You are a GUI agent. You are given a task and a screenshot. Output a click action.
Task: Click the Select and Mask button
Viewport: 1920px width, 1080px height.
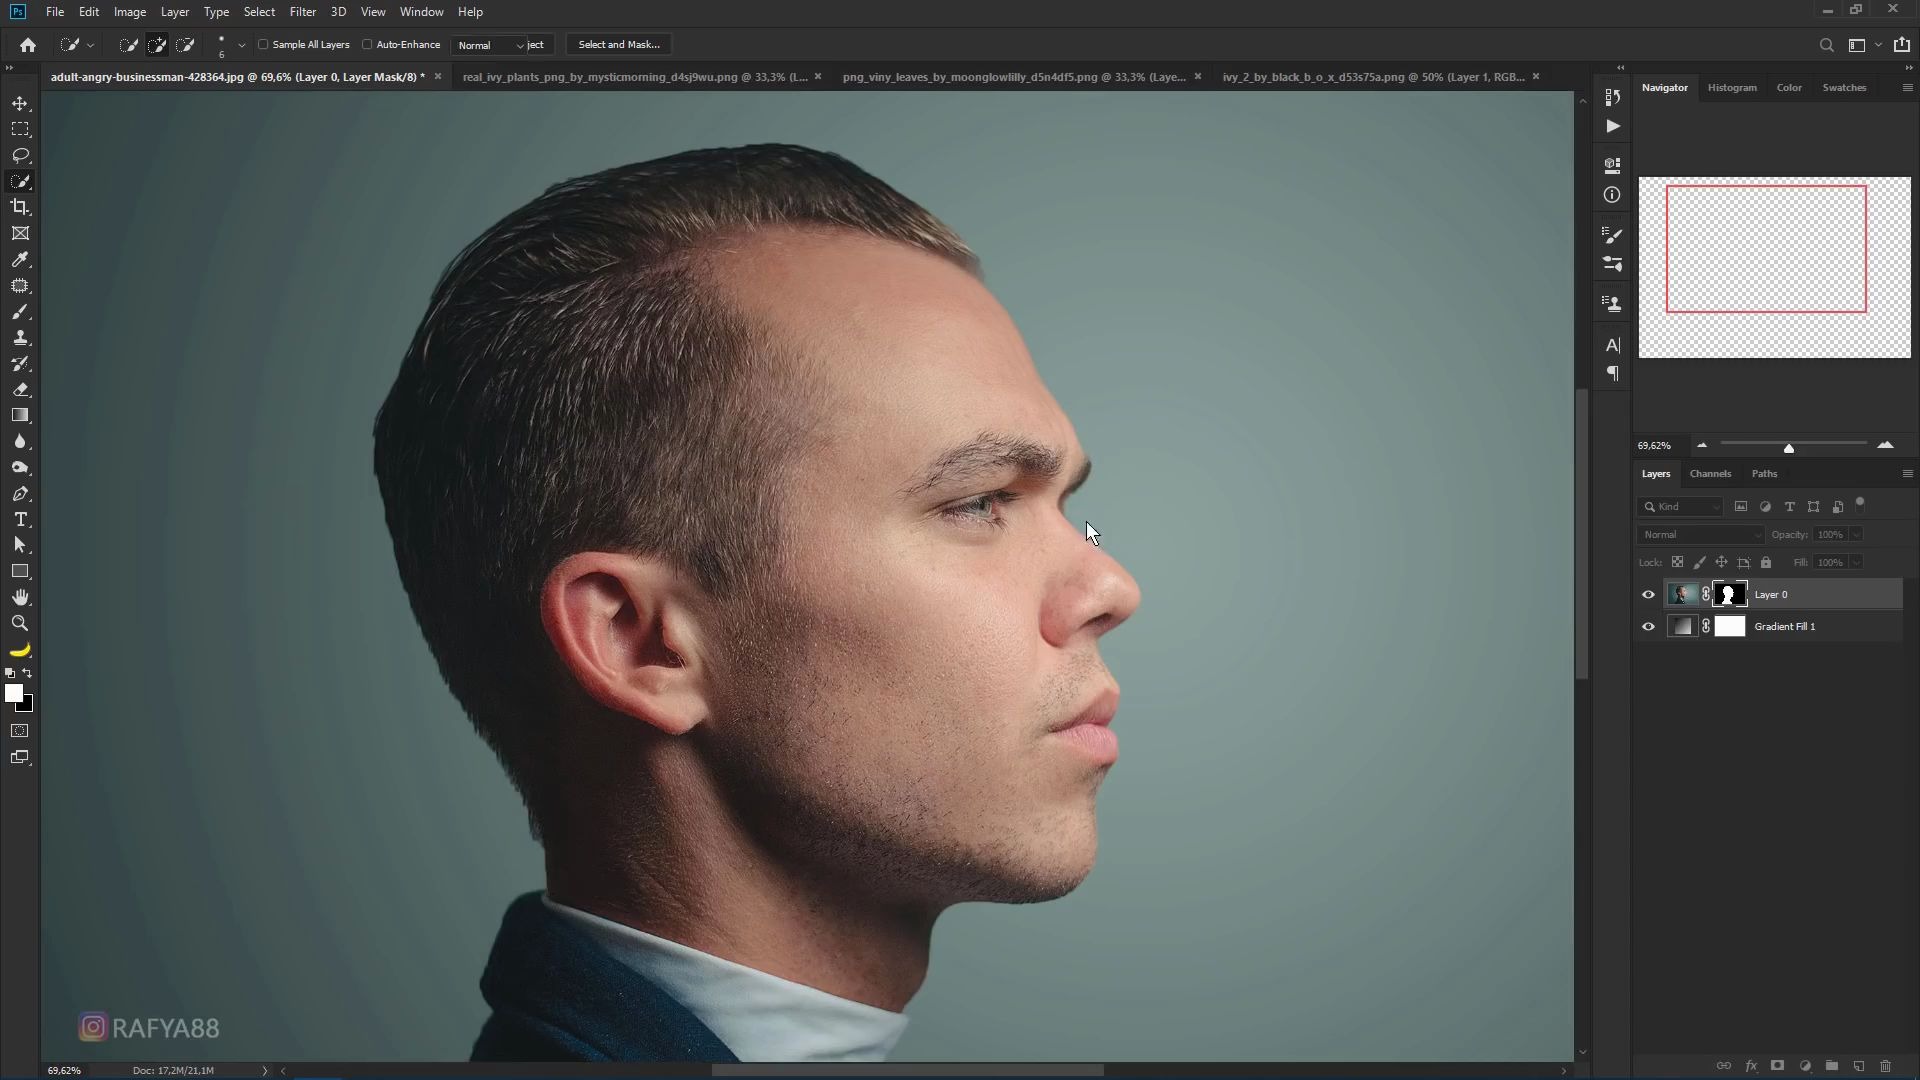619,45
